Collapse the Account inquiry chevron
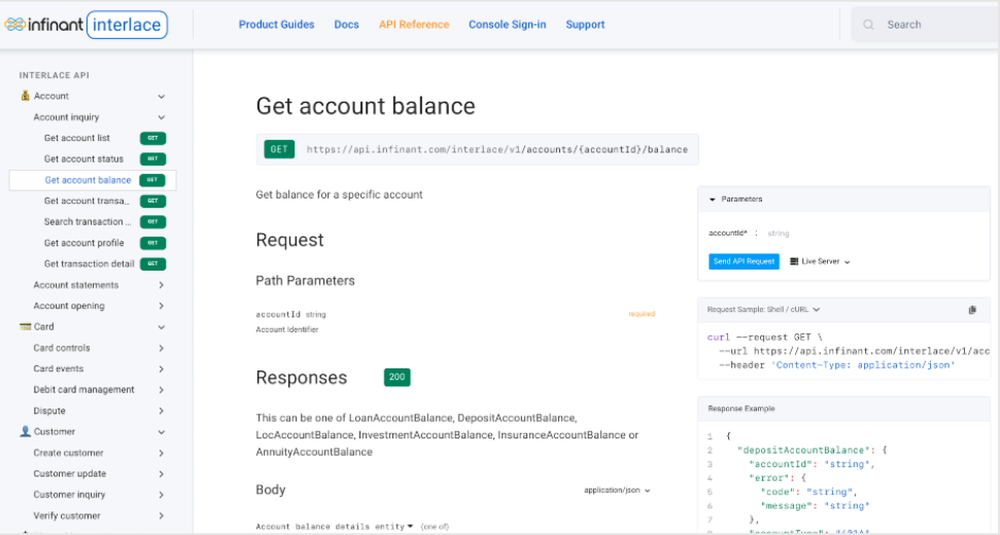Viewport: 1000px width, 535px height. (161, 117)
